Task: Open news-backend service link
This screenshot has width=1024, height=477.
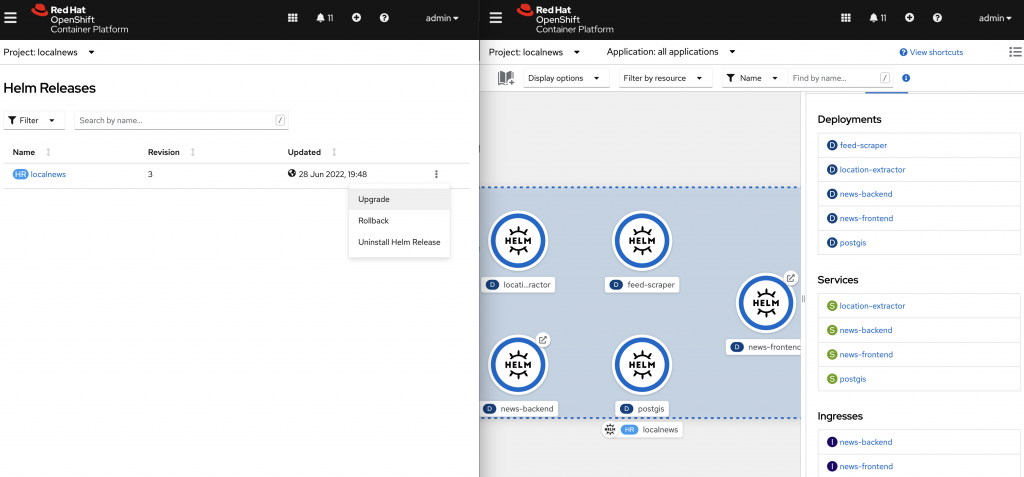Action: pyautogui.click(x=866, y=330)
